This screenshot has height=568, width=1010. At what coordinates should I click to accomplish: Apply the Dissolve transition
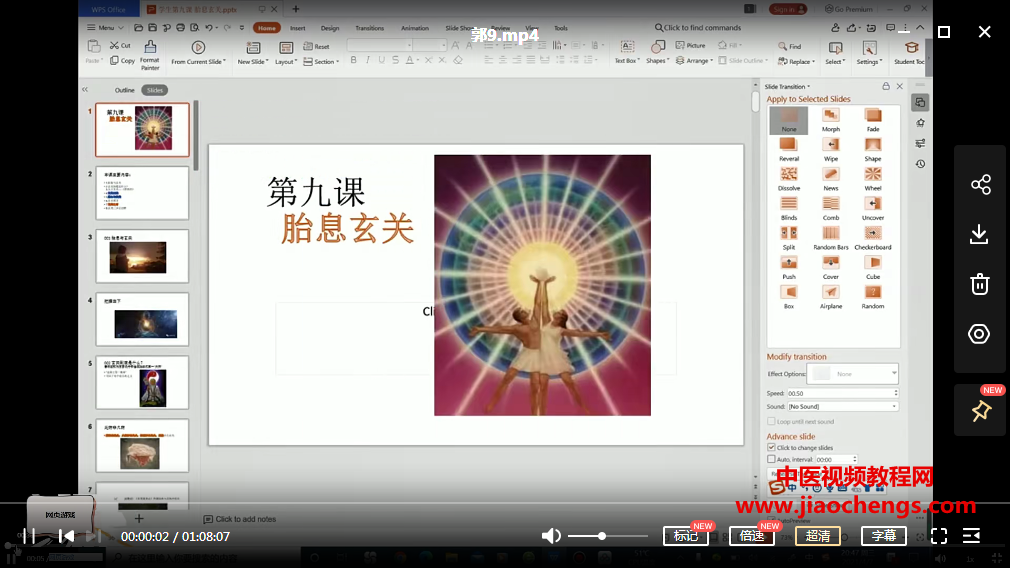tap(788, 179)
